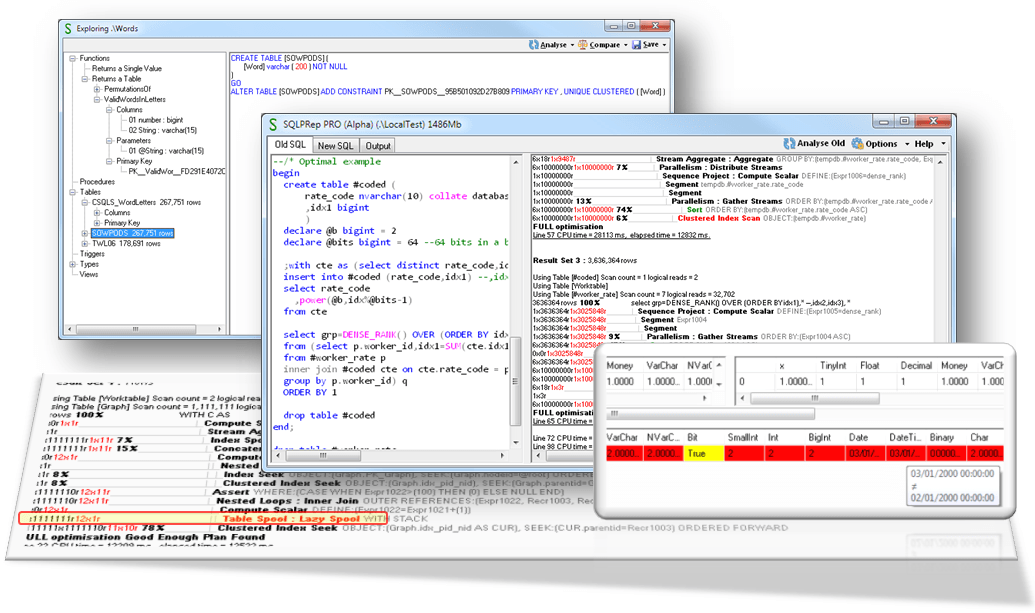Click the Decimal column header in result grid
This screenshot has height=613, width=1035.
tap(916, 366)
